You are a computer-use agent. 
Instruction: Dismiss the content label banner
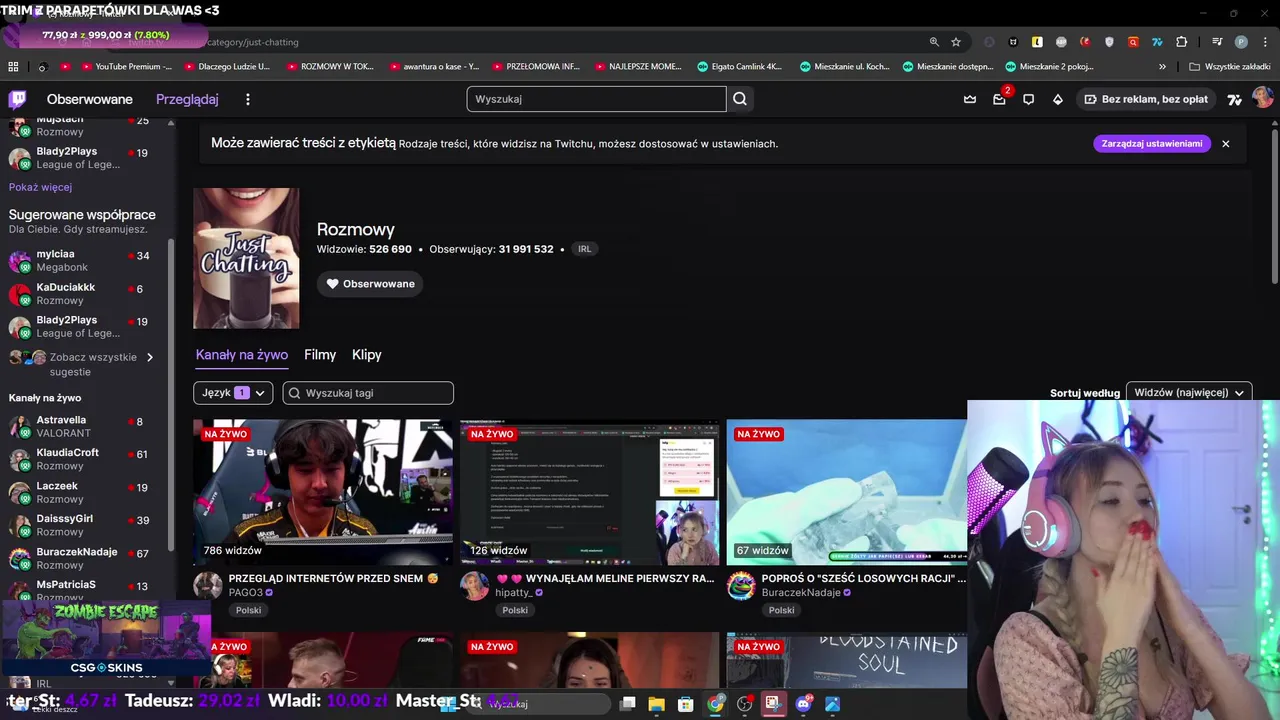click(x=1225, y=144)
